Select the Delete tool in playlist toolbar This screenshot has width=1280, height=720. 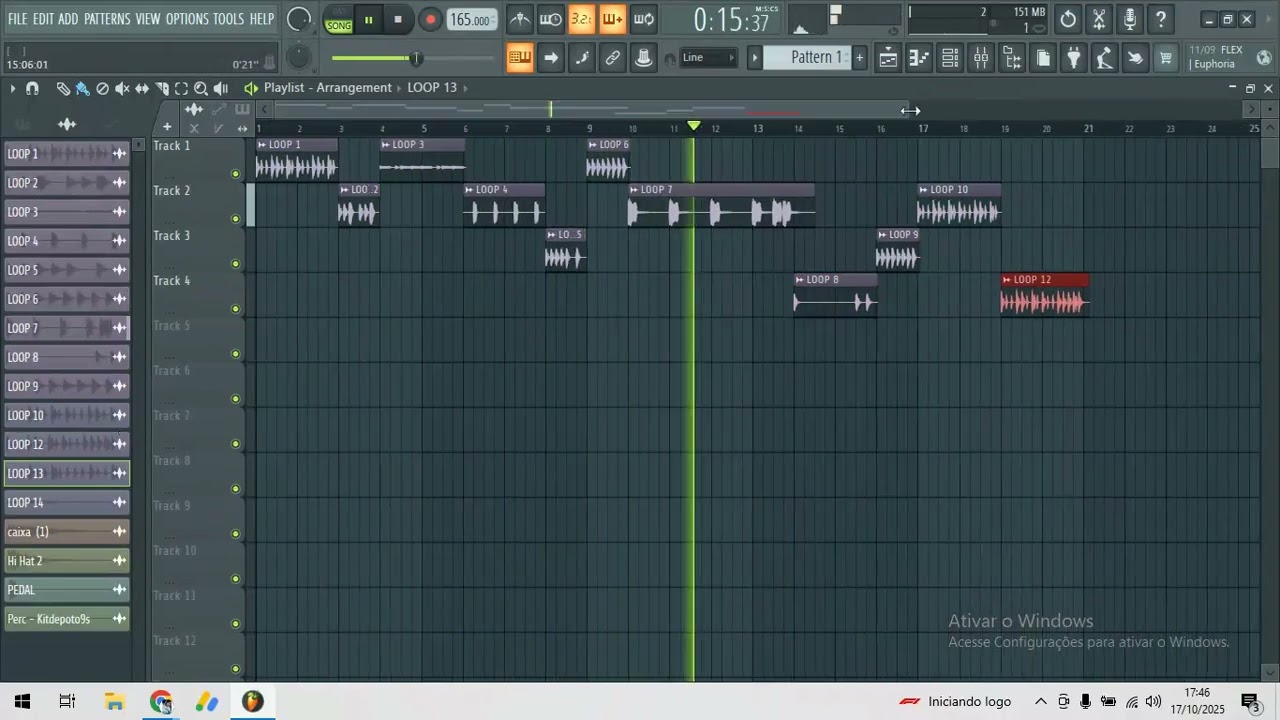[102, 89]
